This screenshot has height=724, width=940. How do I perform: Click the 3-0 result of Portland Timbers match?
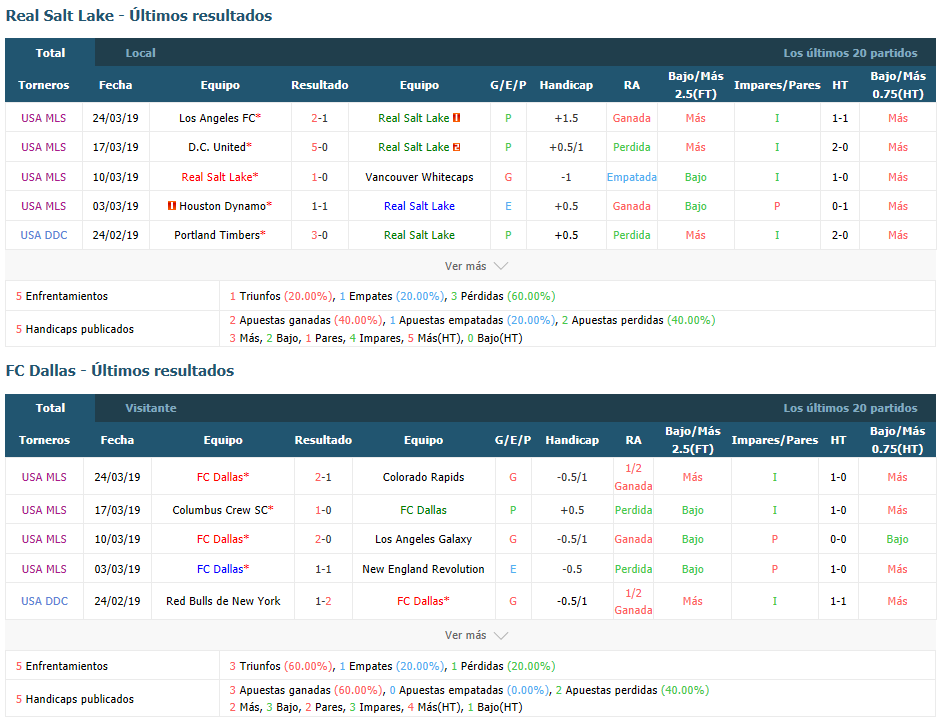point(320,235)
